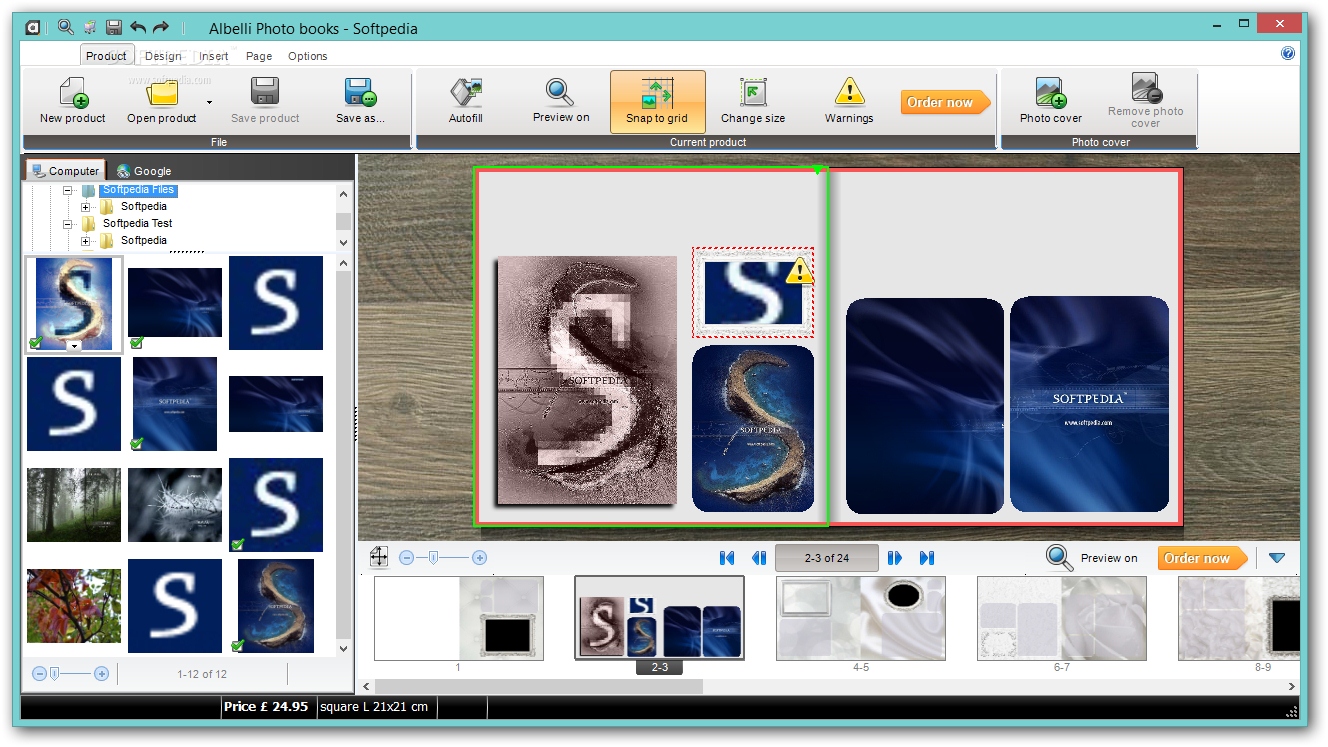Screen dimensions: 1328x747
Task: Switch to the Product tab
Action: point(106,56)
